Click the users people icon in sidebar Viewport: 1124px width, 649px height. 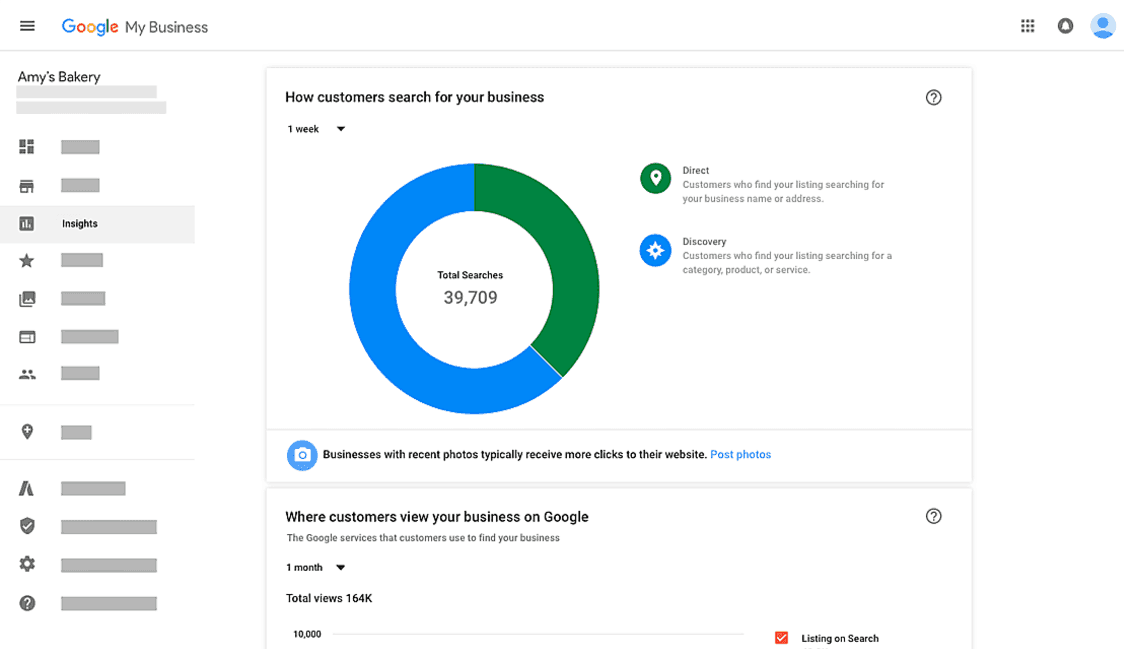pyautogui.click(x=27, y=374)
